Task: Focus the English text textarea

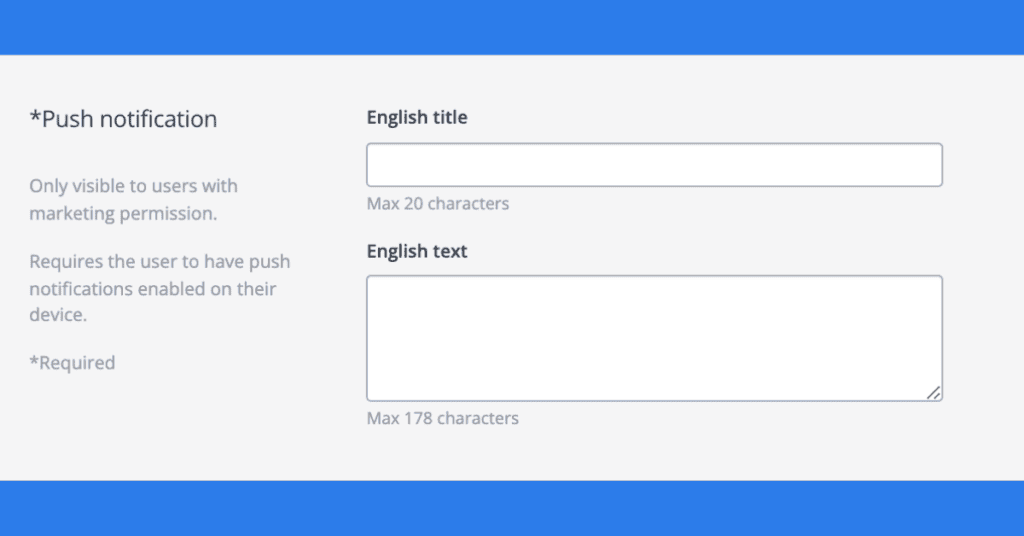Action: 654,338
